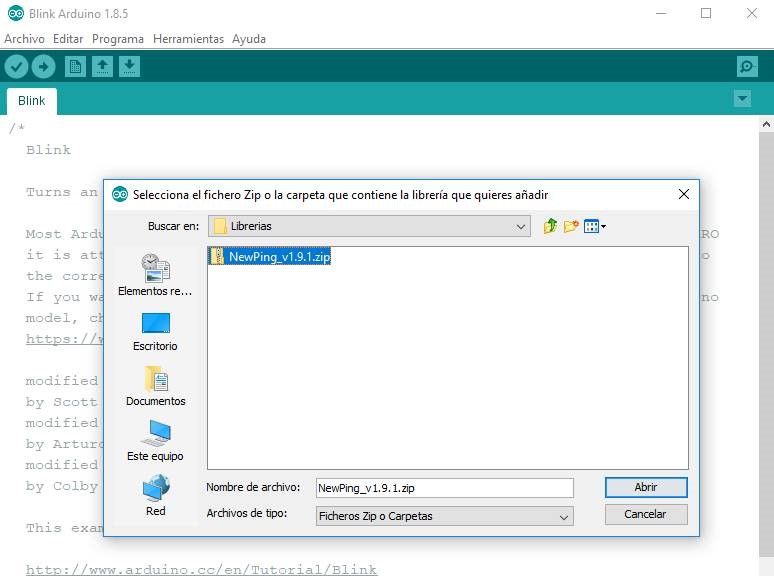Screen dimensions: 774x576
Task: Click the Save sketch down-arrow icon
Action: point(129,67)
